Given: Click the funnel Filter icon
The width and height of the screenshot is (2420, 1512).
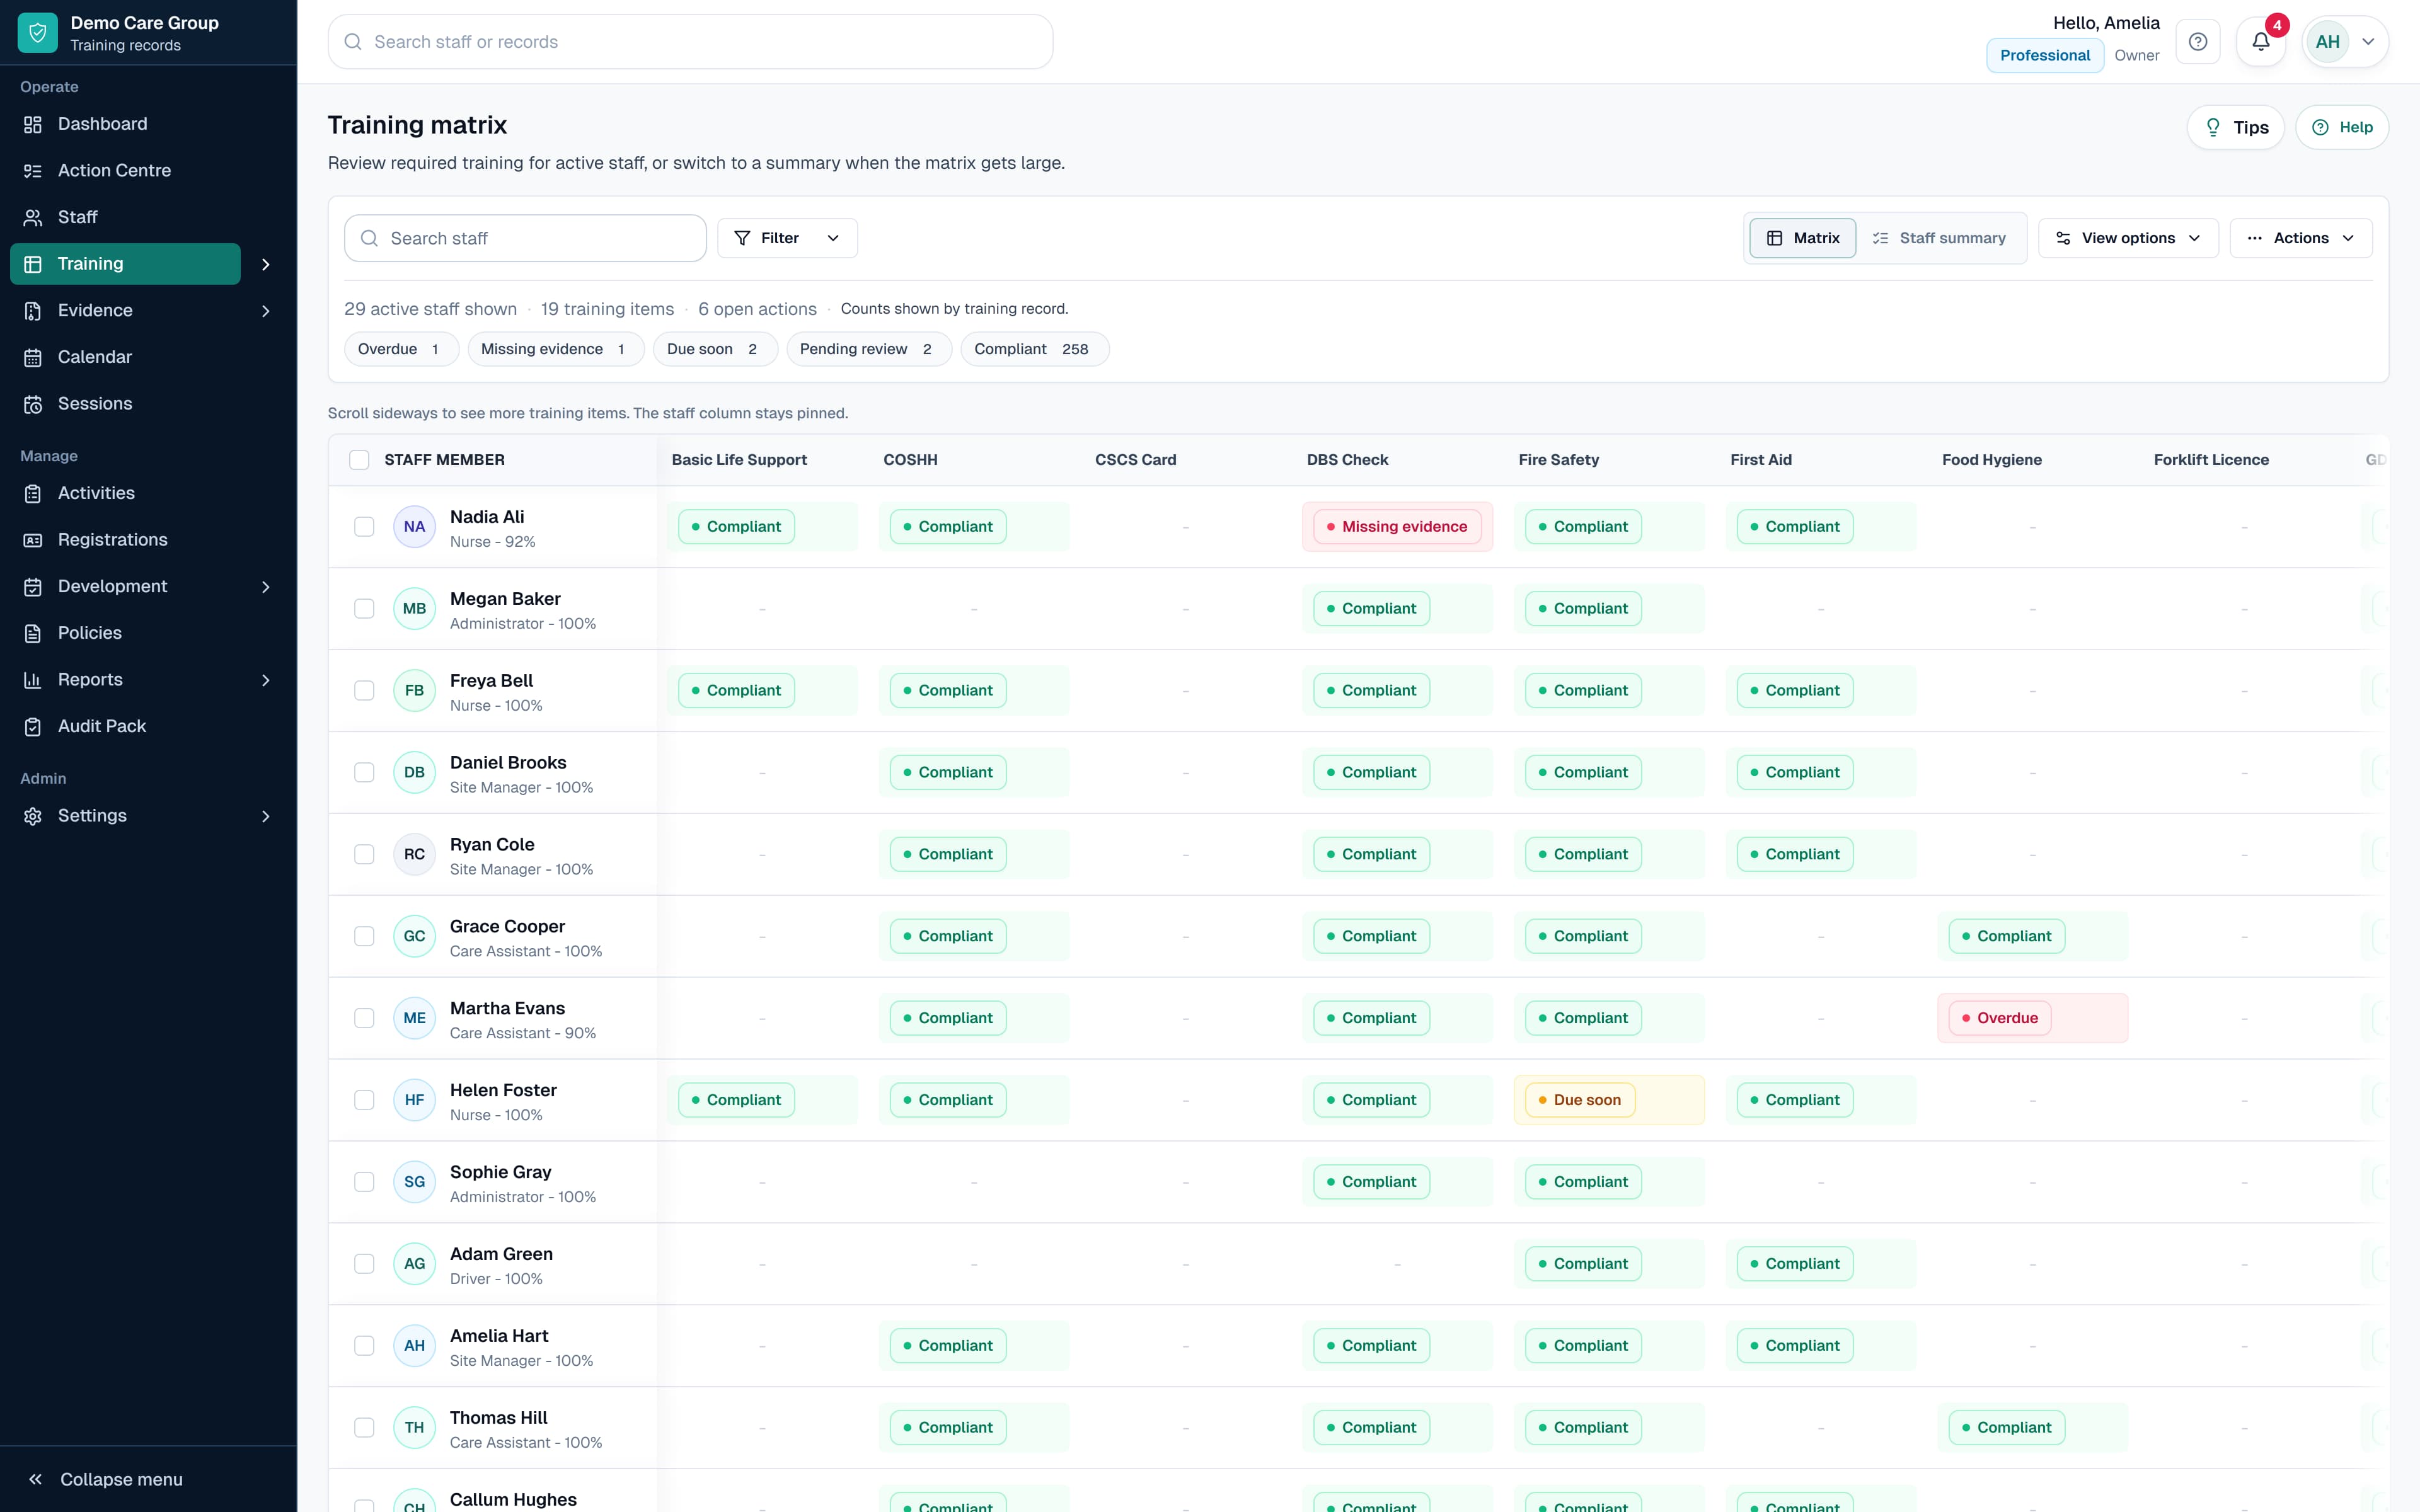Looking at the screenshot, I should (x=742, y=238).
